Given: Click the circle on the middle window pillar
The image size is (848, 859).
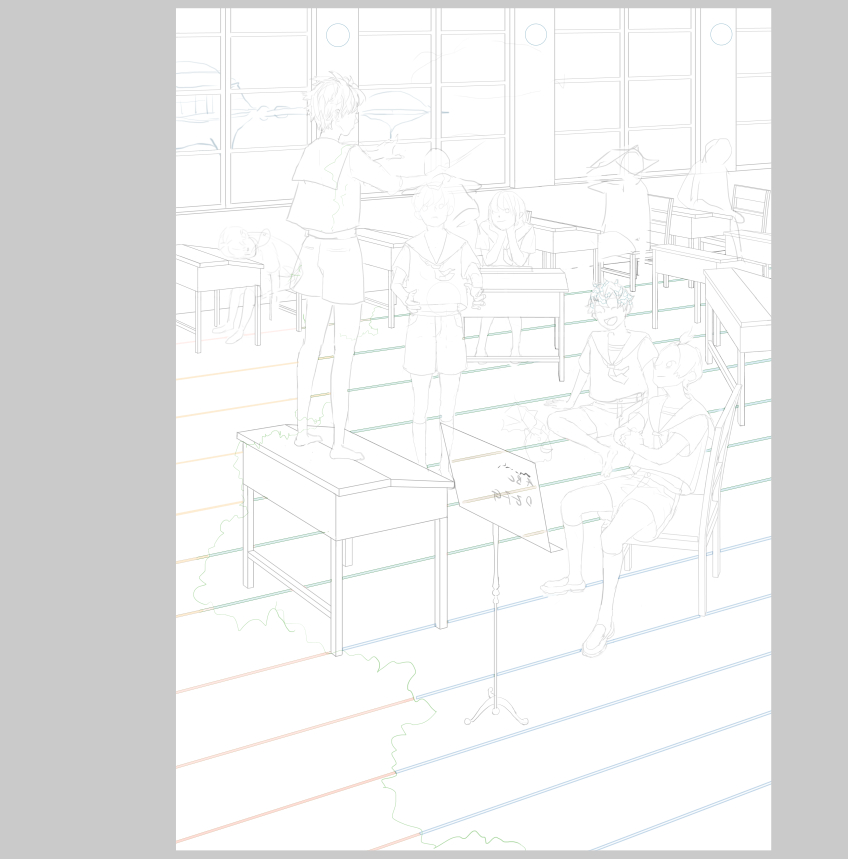Looking at the screenshot, I should (536, 35).
